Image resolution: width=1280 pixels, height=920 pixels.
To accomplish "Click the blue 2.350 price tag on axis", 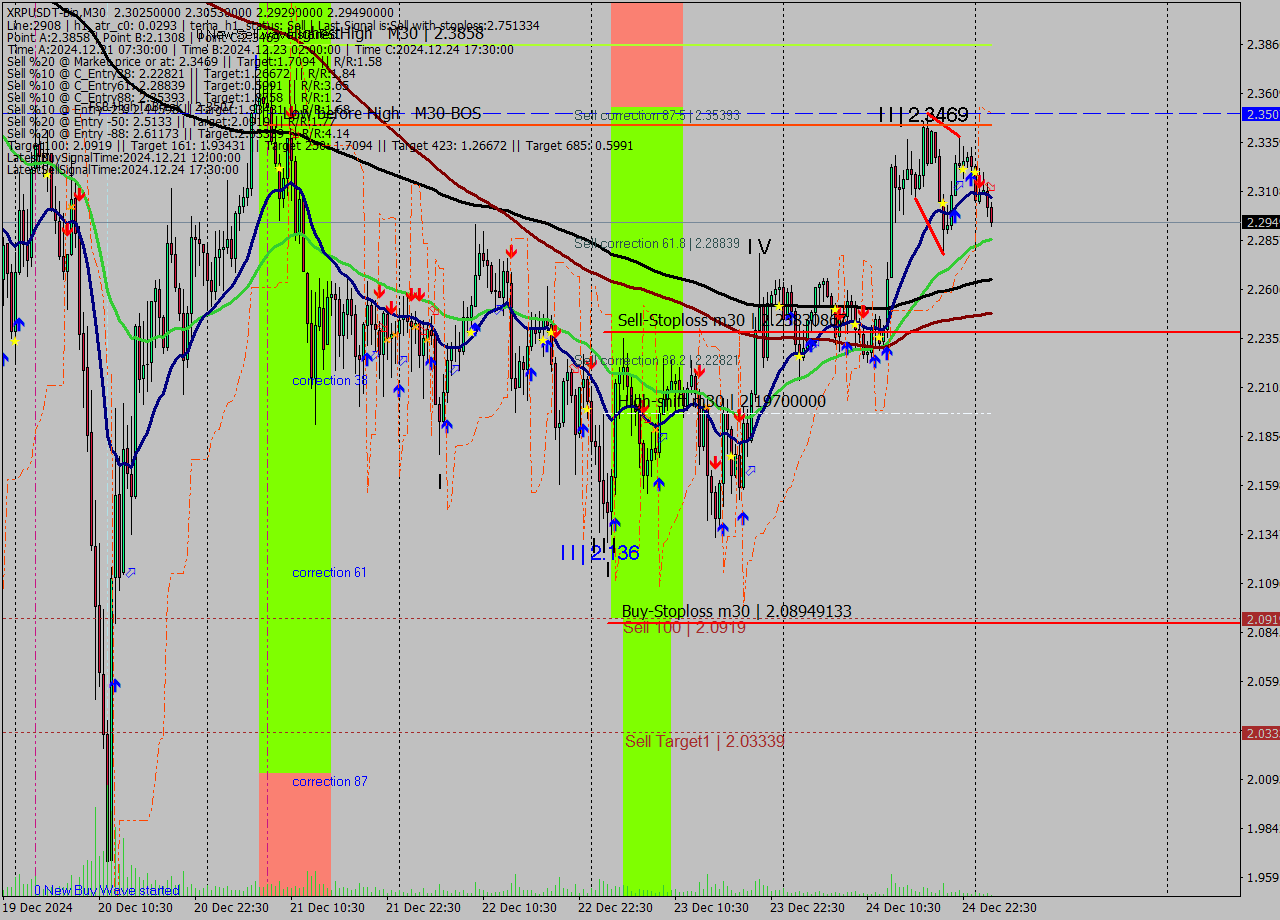I will click(x=1261, y=115).
